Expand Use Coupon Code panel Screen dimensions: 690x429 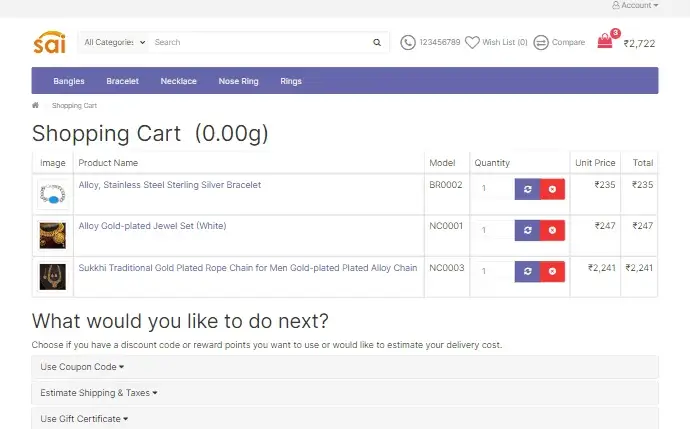[x=82, y=367]
